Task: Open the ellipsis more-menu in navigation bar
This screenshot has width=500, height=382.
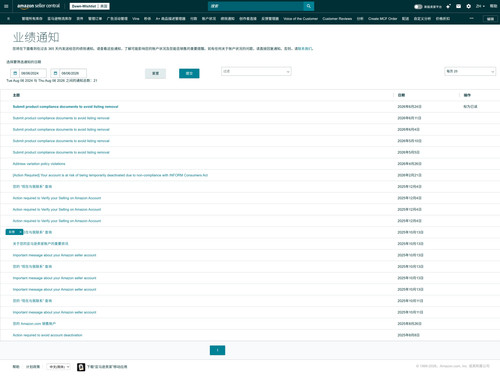Action: click(471, 18)
